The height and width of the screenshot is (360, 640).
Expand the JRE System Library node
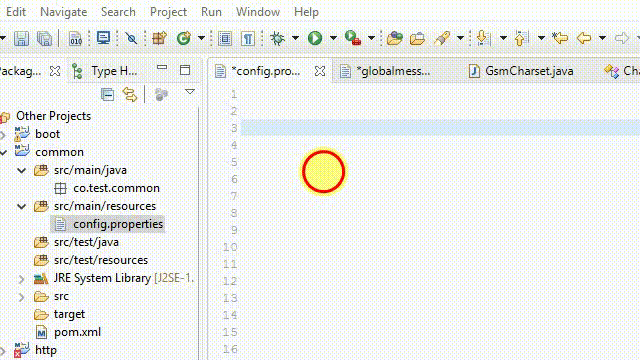(x=22, y=279)
